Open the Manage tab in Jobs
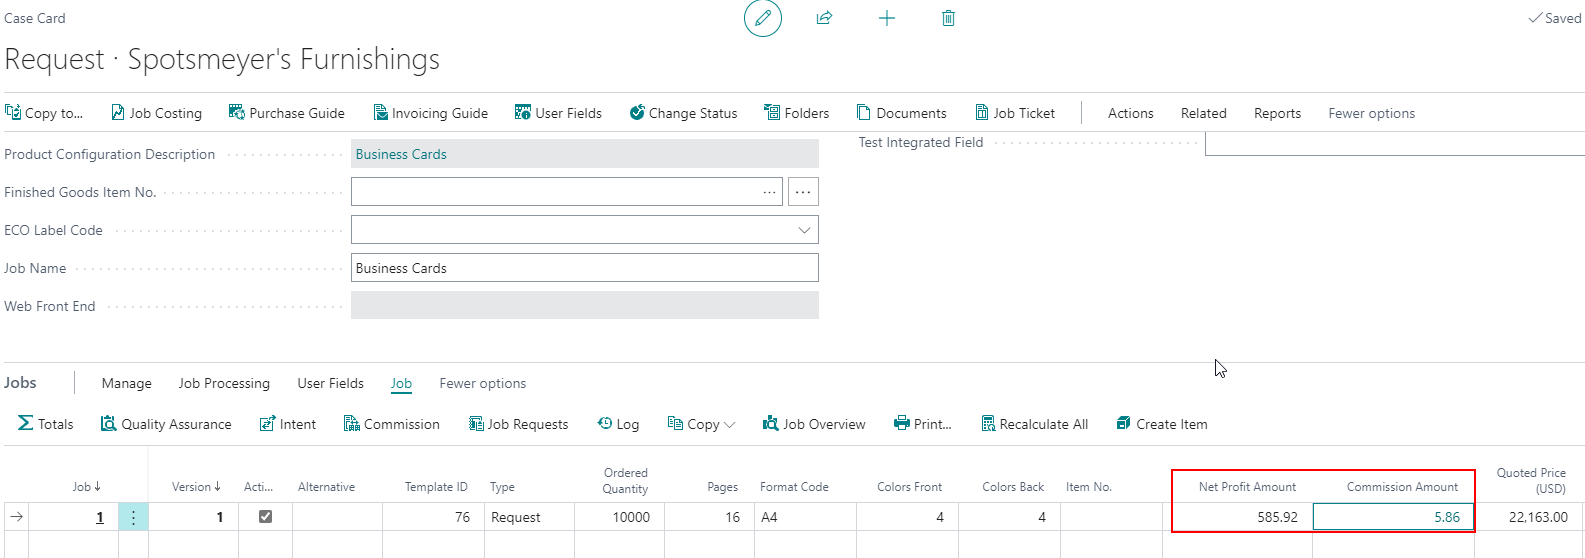The image size is (1585, 558). point(127,383)
